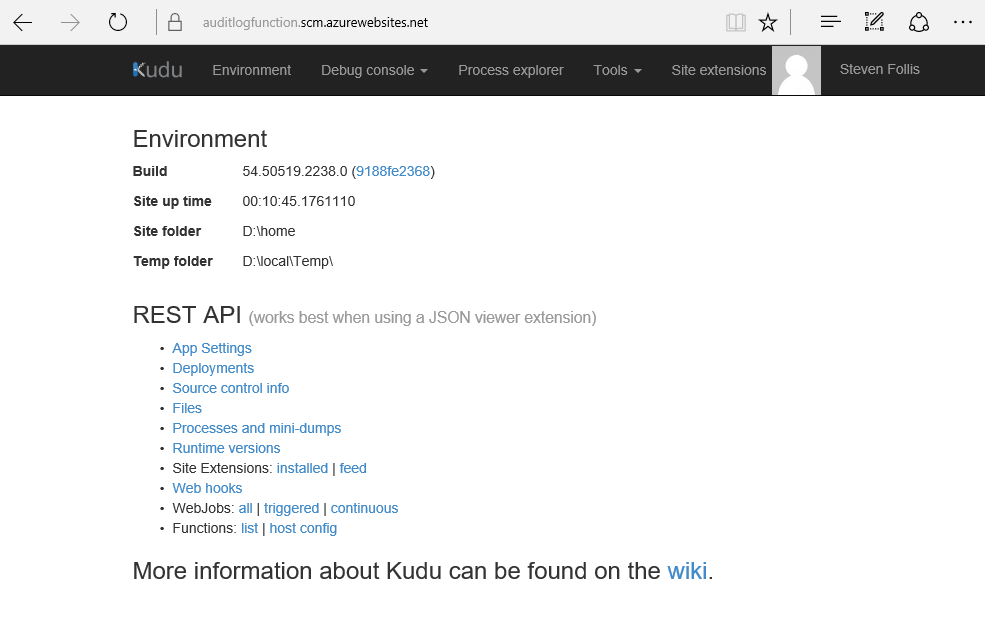The image size is (985, 640).
Task: Expand the Debug console dropdown
Action: click(374, 70)
